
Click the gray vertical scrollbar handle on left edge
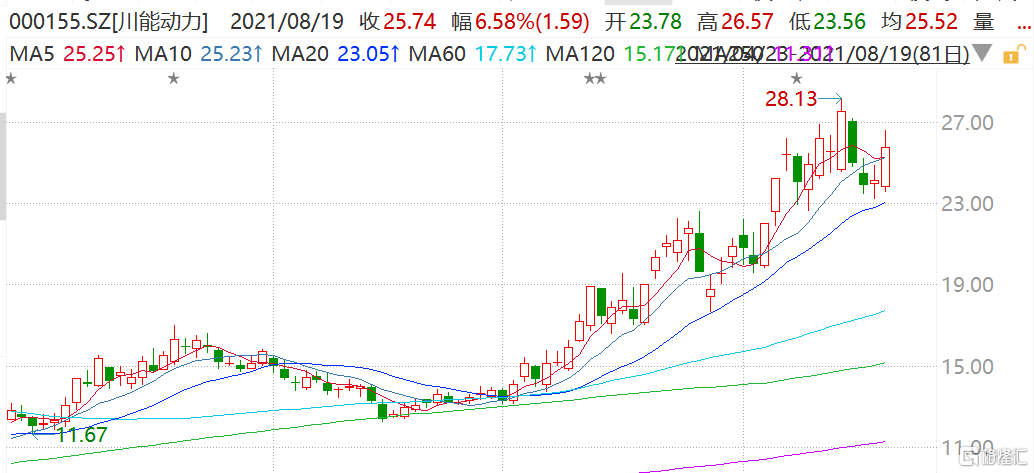click(3, 167)
